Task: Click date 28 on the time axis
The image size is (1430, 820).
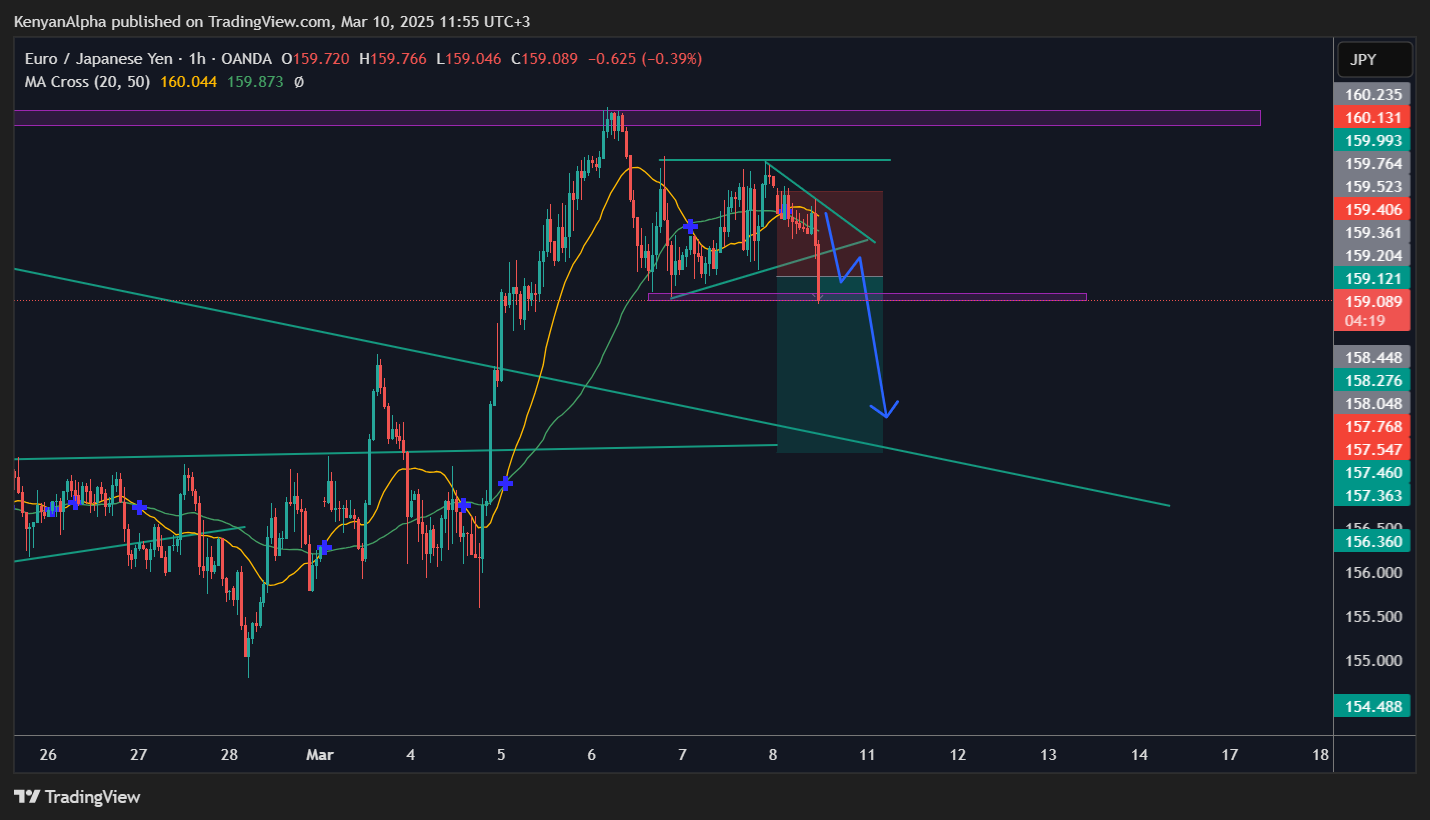Action: point(229,755)
